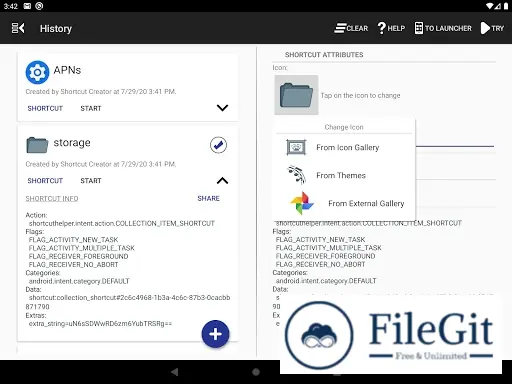Screen dimensions: 512x384
Task: Click FLAG_ACTIVITY_MULTIPLE_TASK in right panel
Action: [x=328, y=248]
